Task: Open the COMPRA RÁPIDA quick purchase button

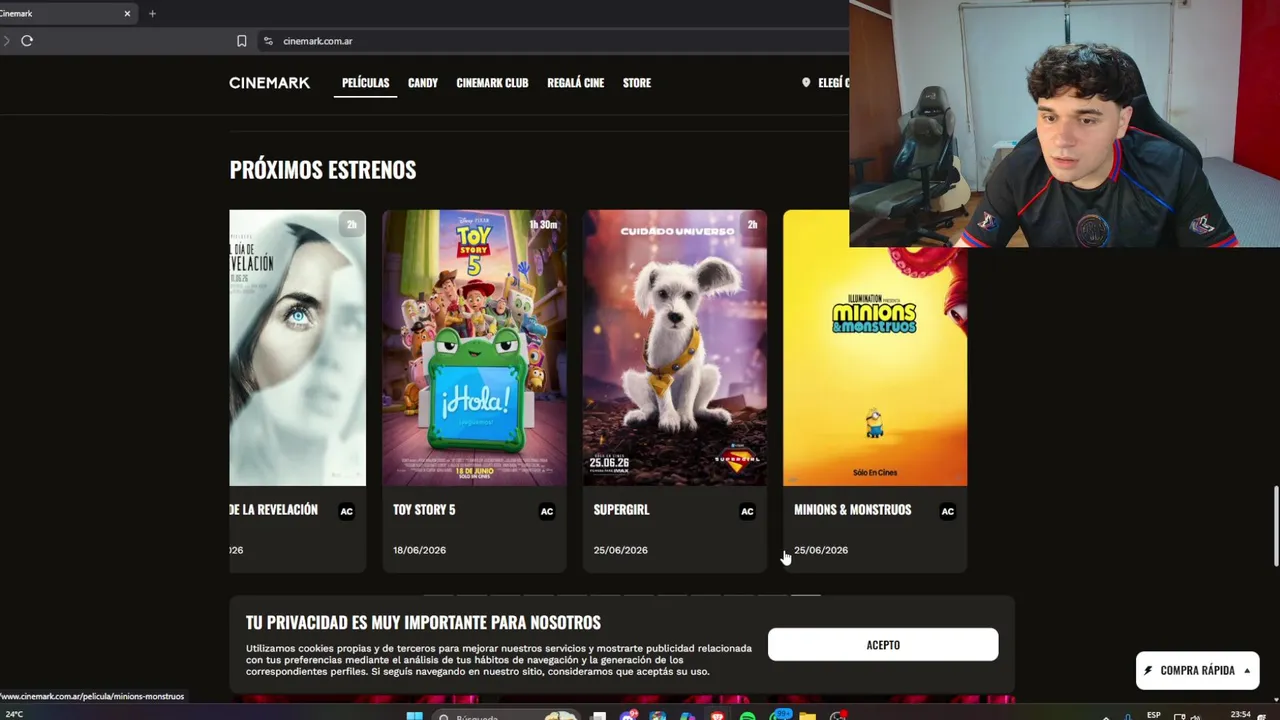Action: coord(1197,670)
